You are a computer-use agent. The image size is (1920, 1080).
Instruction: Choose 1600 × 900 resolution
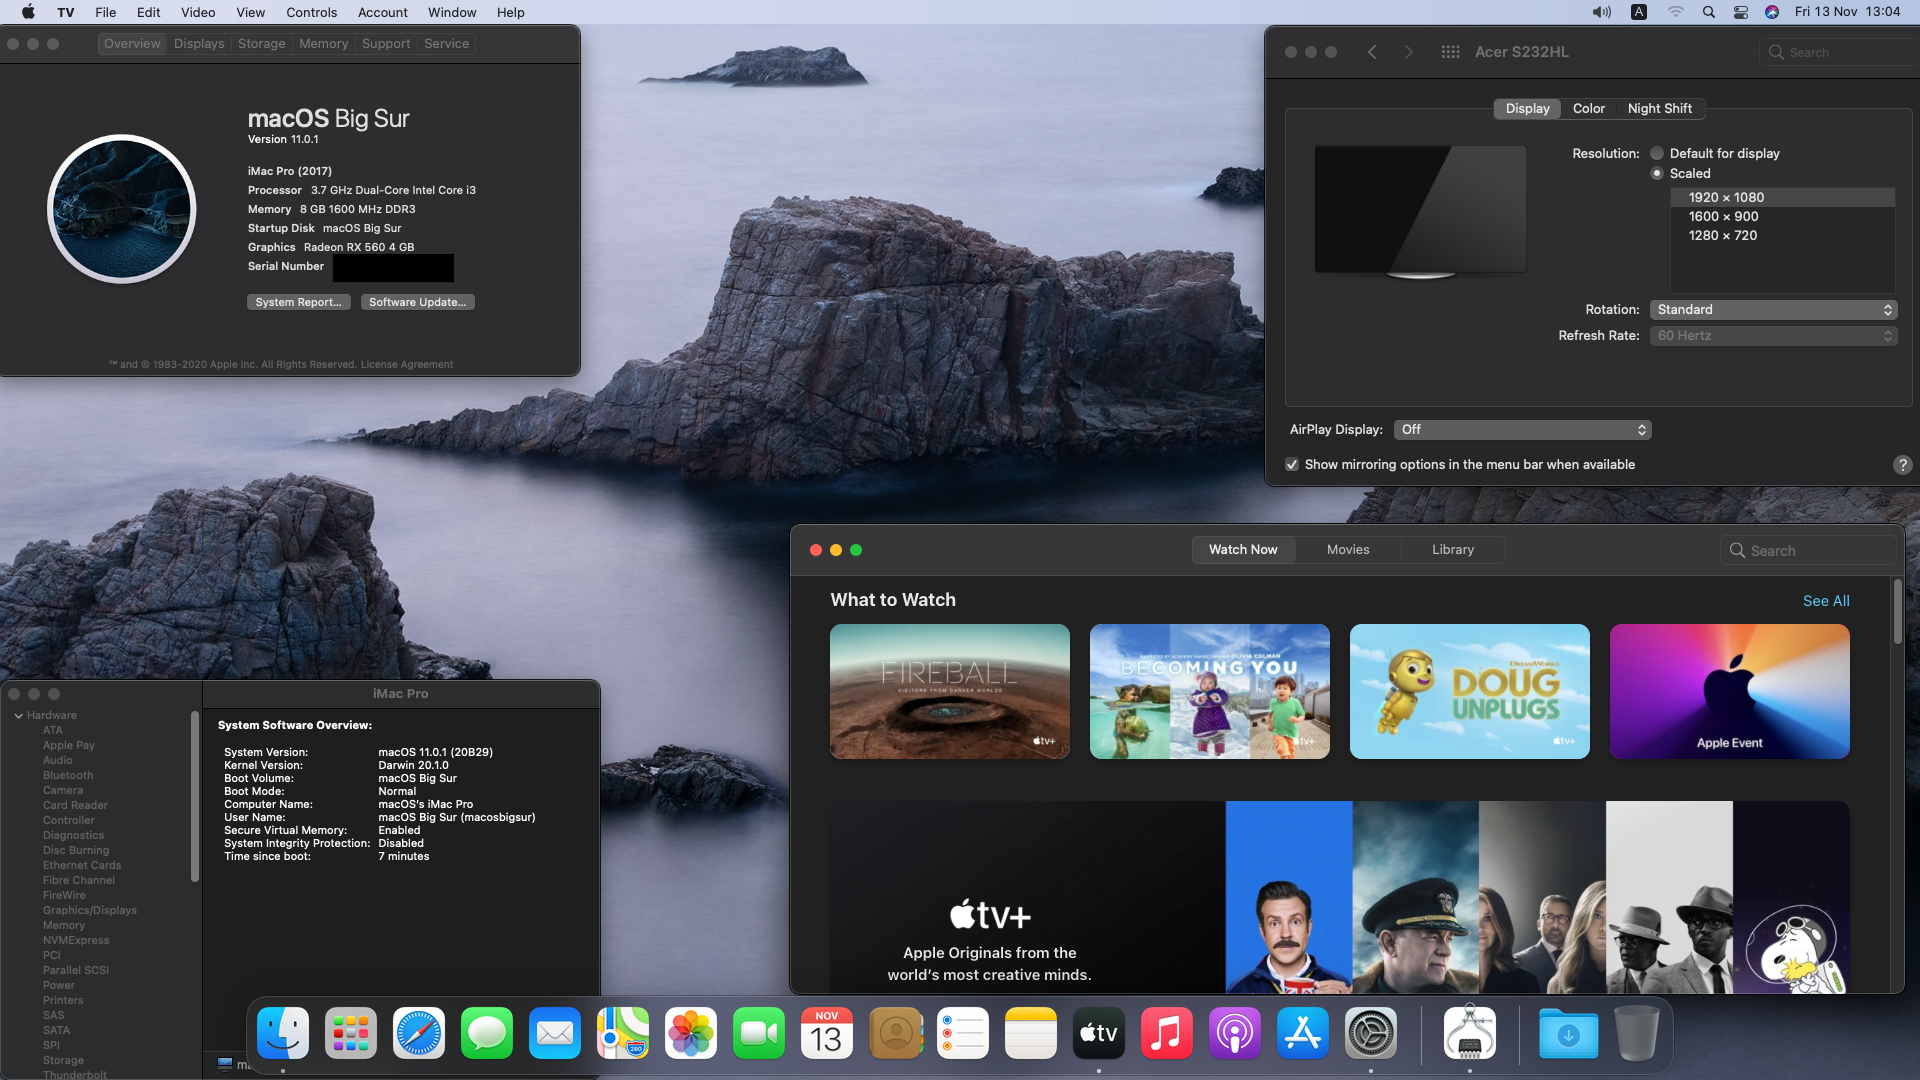pos(1782,217)
